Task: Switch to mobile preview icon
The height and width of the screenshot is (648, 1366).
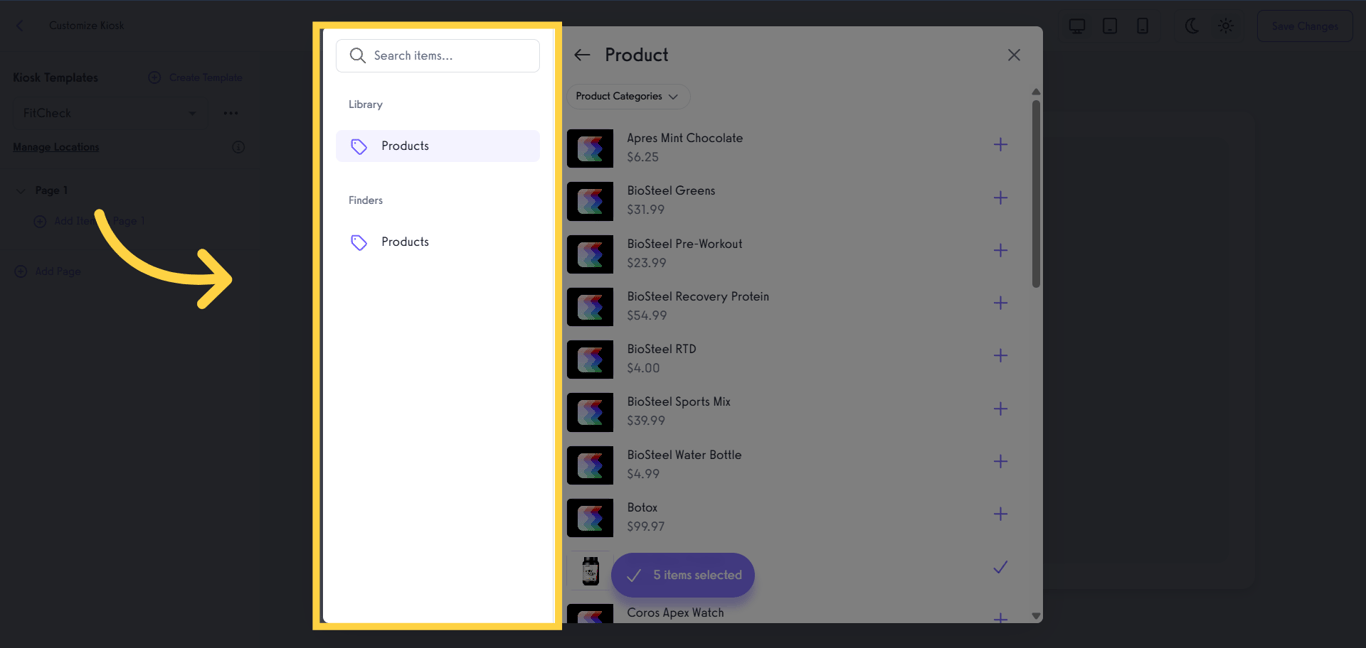Action: pyautogui.click(x=1142, y=26)
